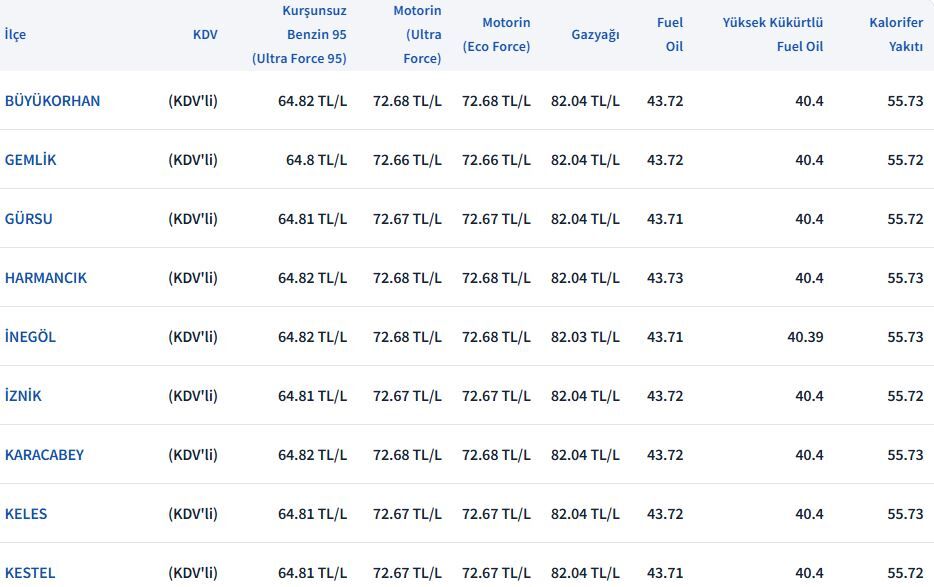Image resolution: width=934 pixels, height=587 pixels.
Task: Open the GEMLİK district link
Action: [31, 160]
